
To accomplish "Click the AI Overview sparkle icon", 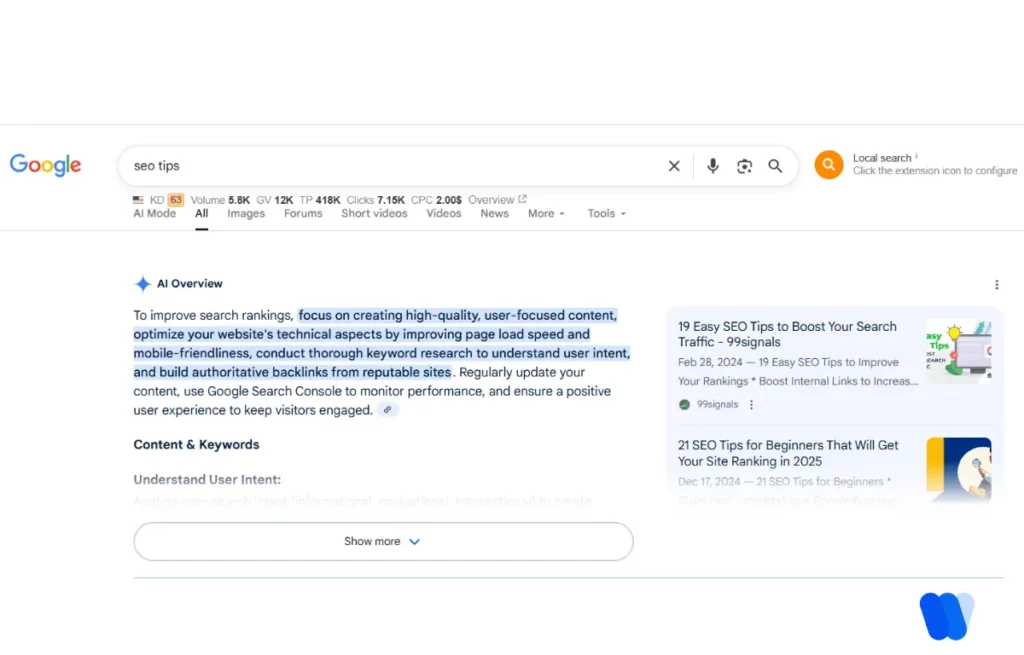I will pos(142,283).
